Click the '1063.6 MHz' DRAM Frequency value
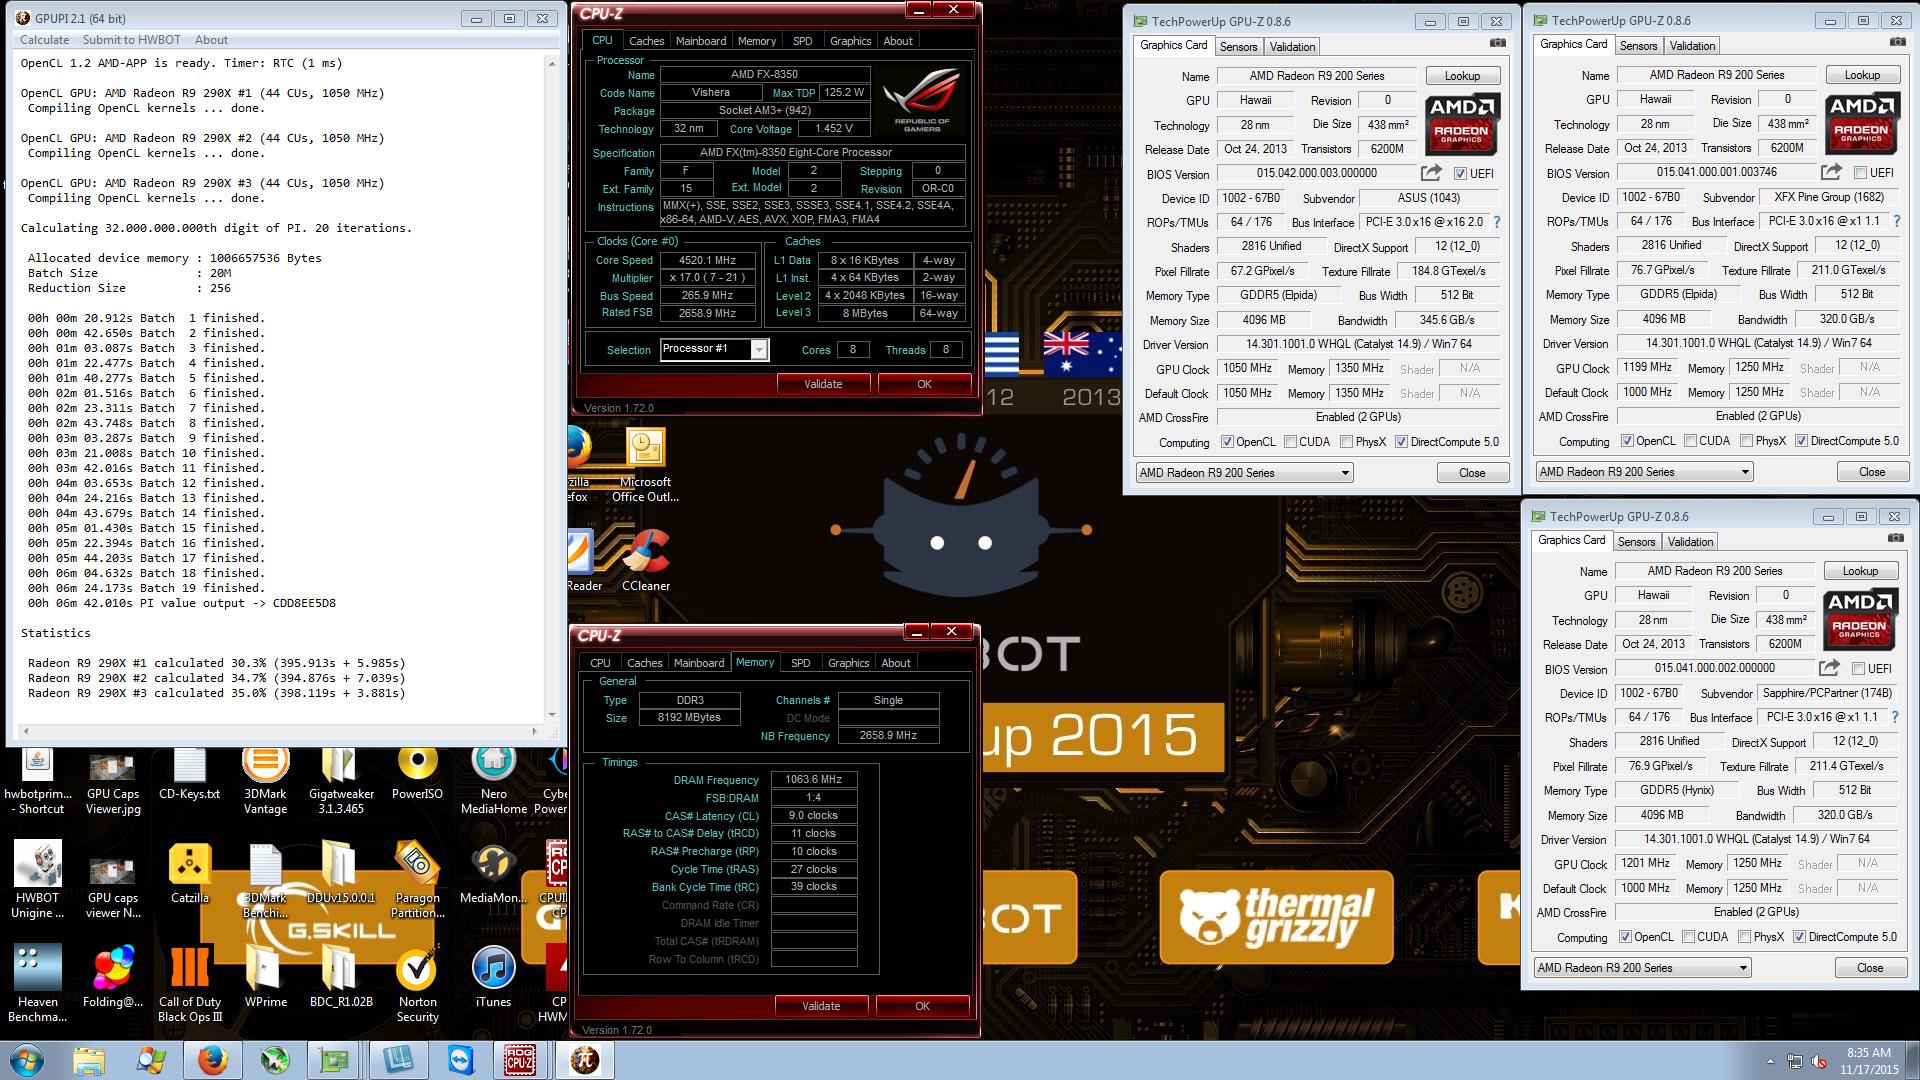Screen dimensions: 1920x1080 pos(813,780)
